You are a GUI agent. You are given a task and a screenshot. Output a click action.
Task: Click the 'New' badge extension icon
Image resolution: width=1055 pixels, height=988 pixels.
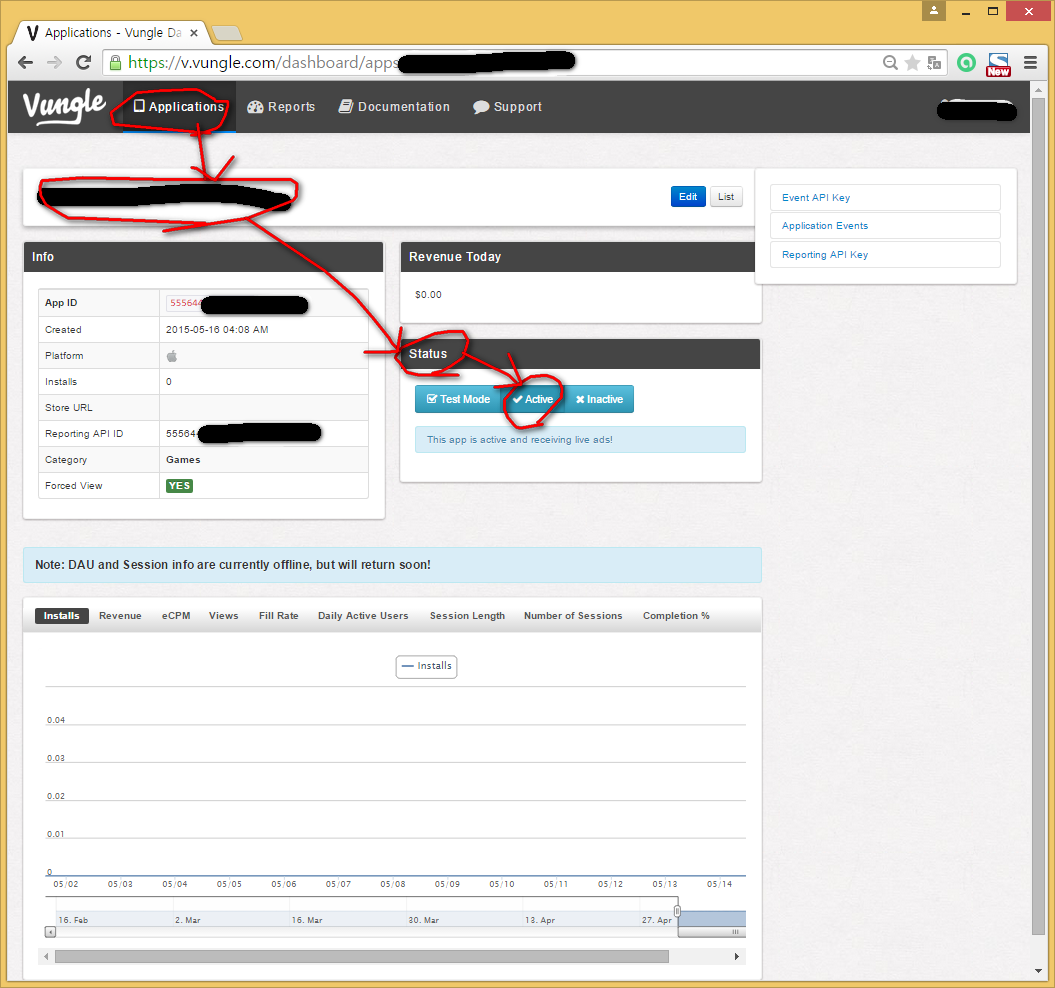point(998,64)
